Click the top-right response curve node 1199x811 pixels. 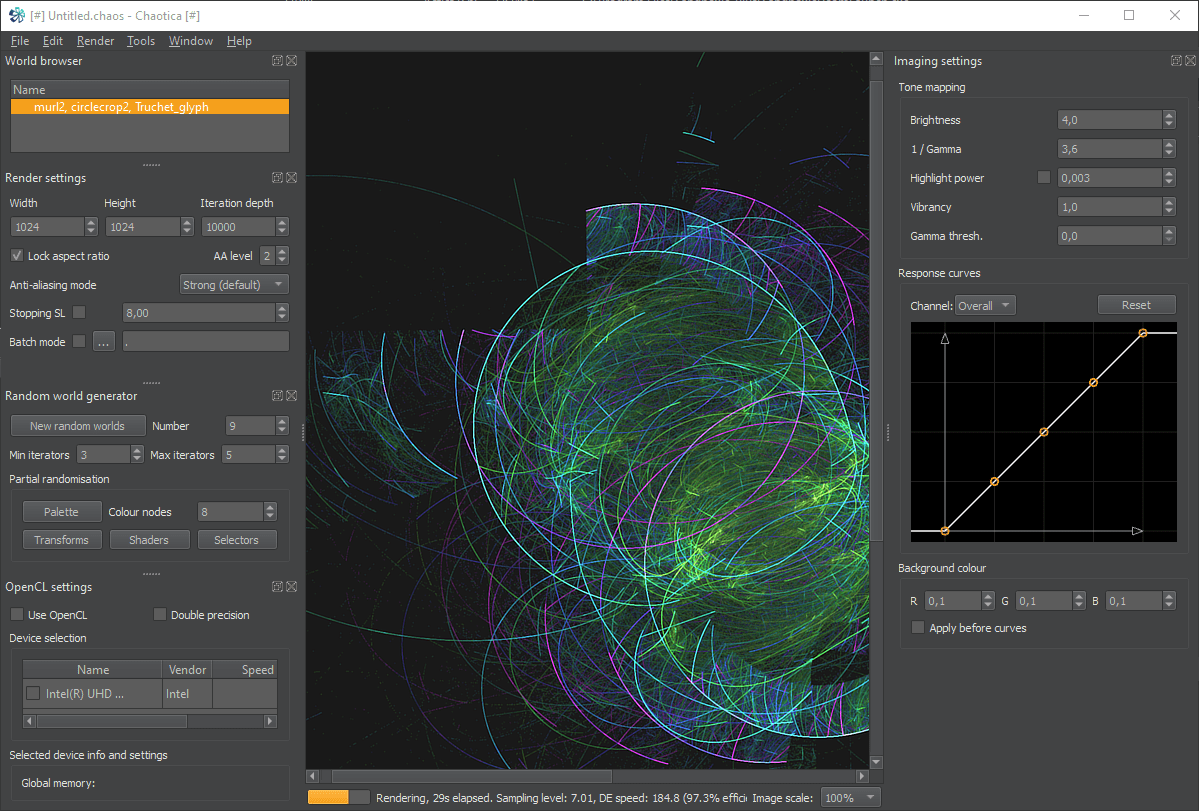(x=1143, y=333)
